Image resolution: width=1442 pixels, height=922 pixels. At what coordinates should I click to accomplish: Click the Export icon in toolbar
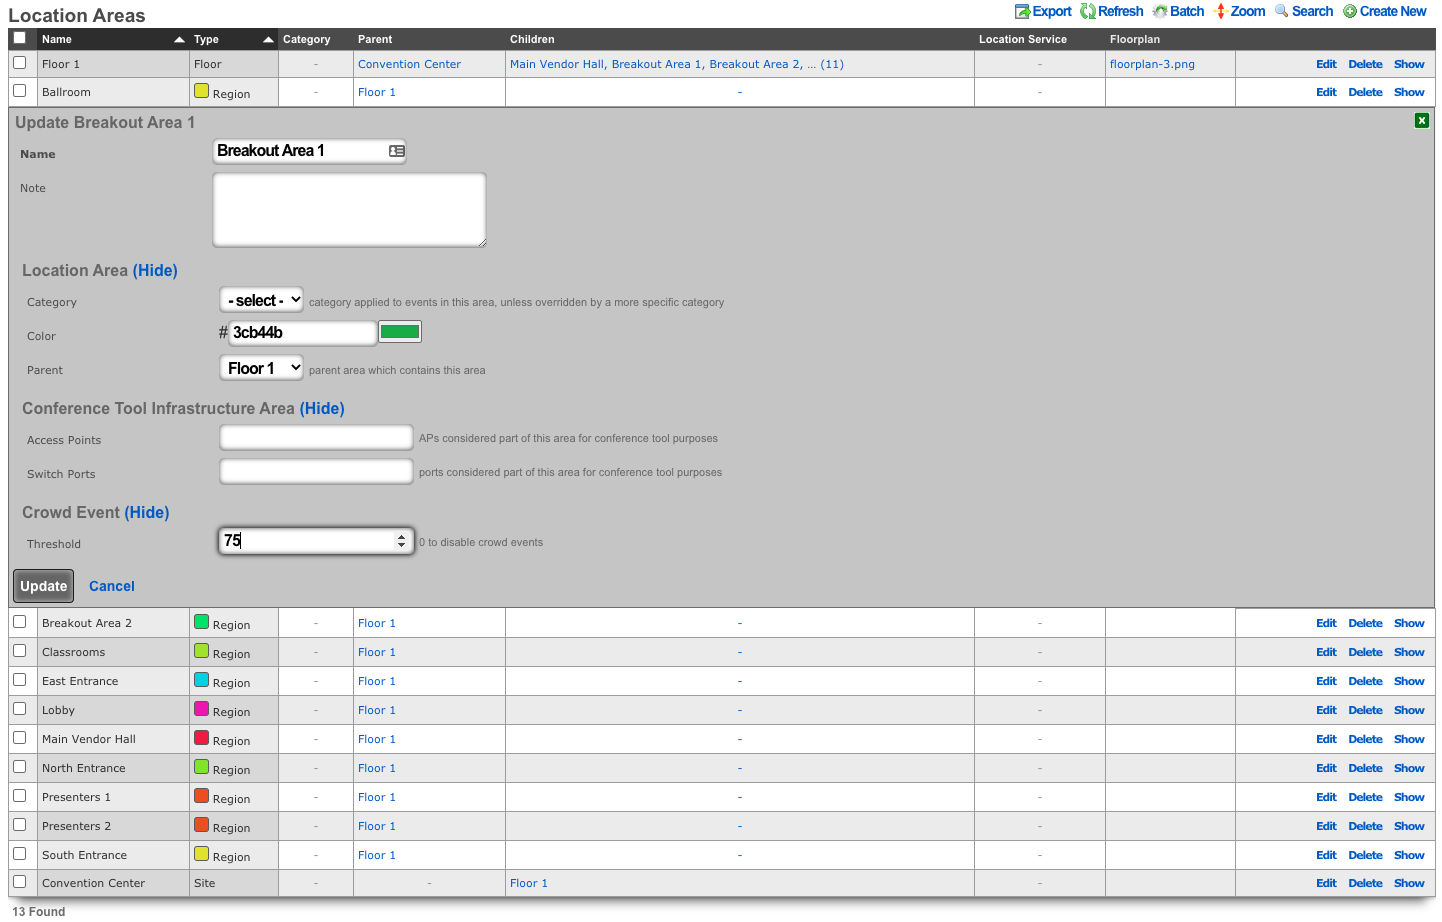click(x=1022, y=12)
